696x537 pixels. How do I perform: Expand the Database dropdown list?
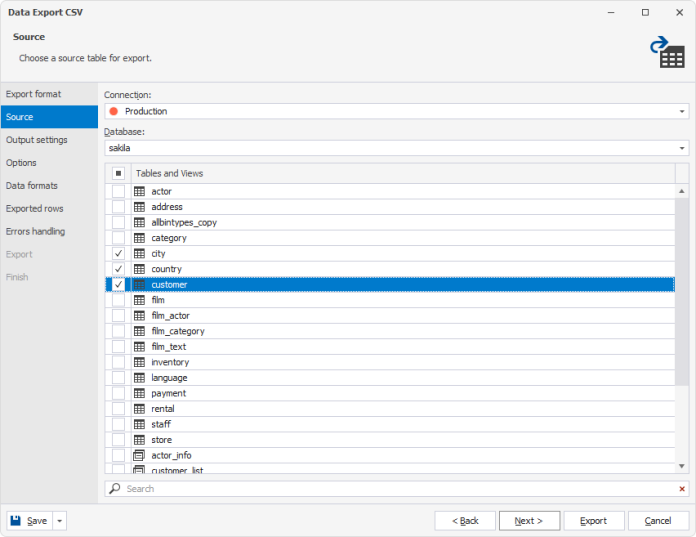coord(682,148)
